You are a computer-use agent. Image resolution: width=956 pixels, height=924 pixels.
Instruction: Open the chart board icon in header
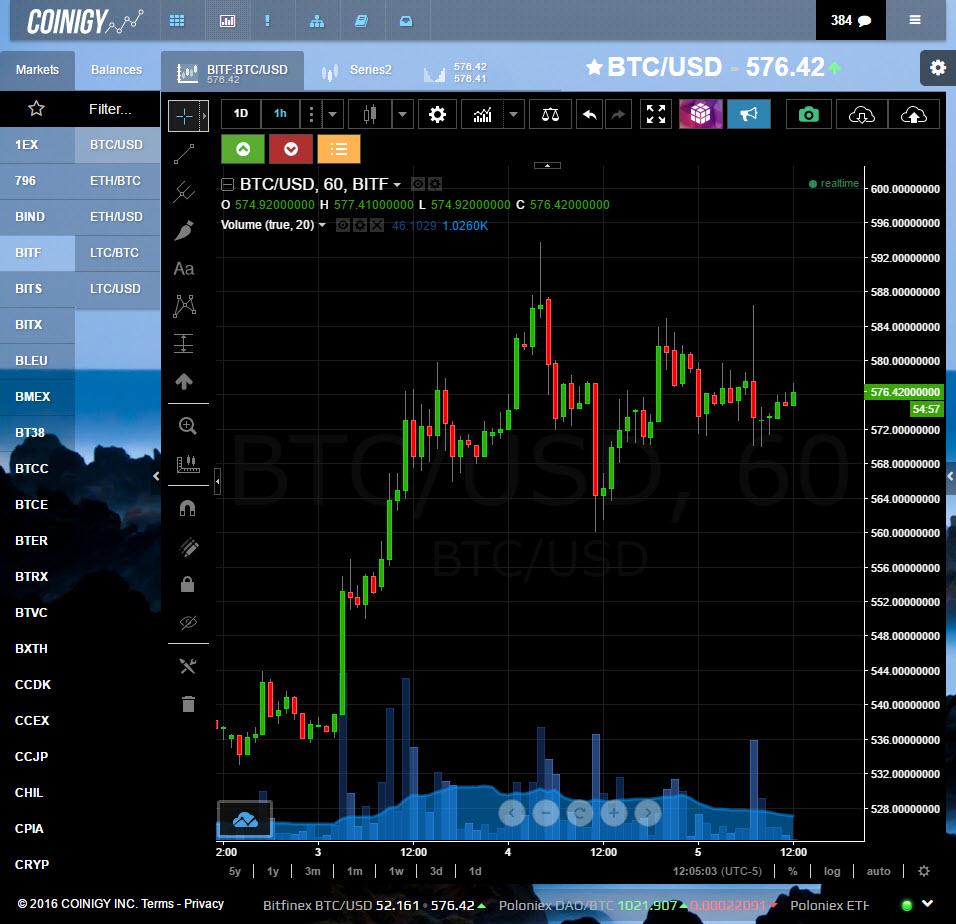pos(227,21)
